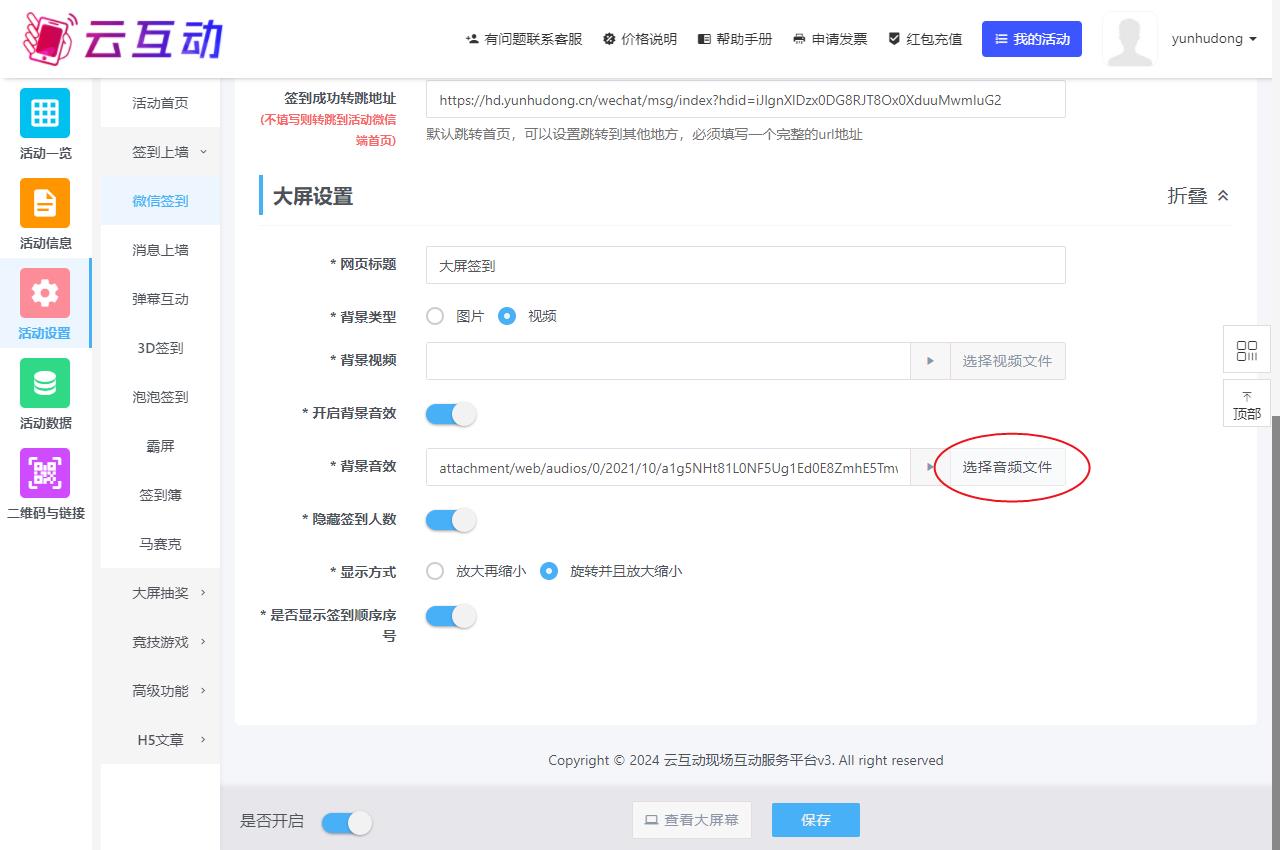
Task: Toggle 是否开启 switch in bottom bar
Action: pyautogui.click(x=347, y=822)
